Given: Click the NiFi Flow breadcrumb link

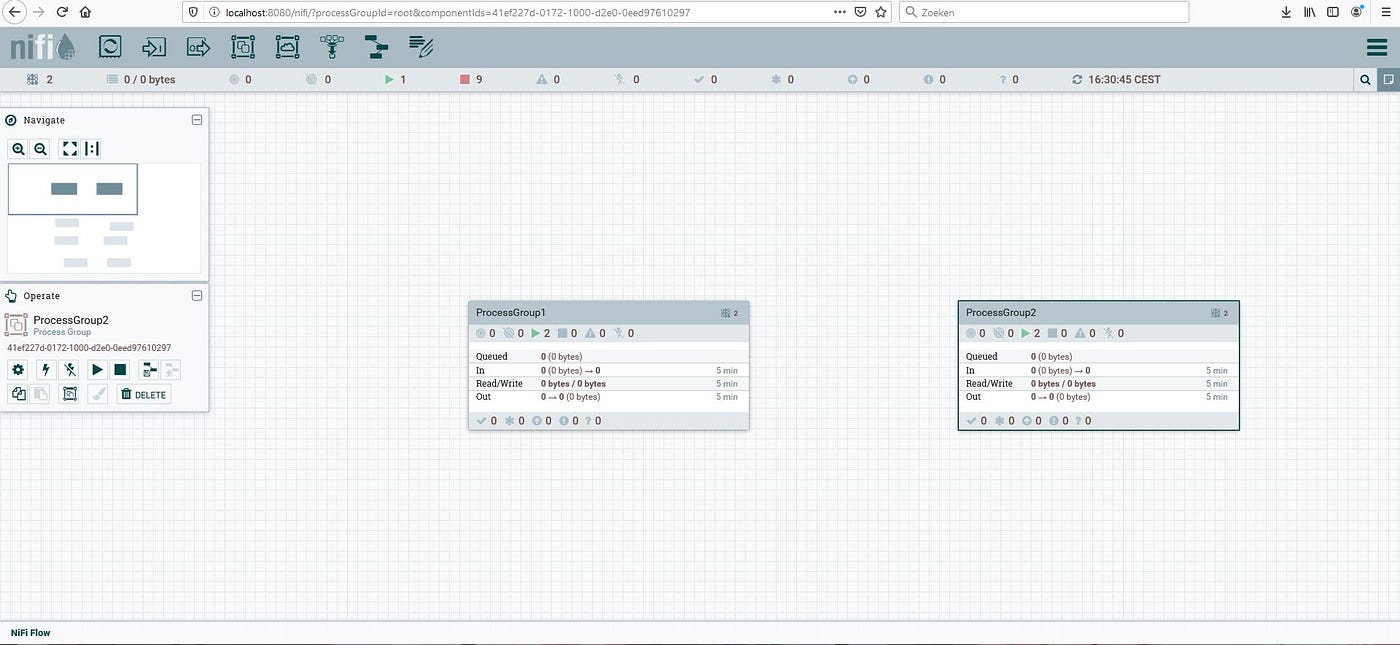Looking at the screenshot, I should click(x=30, y=633).
